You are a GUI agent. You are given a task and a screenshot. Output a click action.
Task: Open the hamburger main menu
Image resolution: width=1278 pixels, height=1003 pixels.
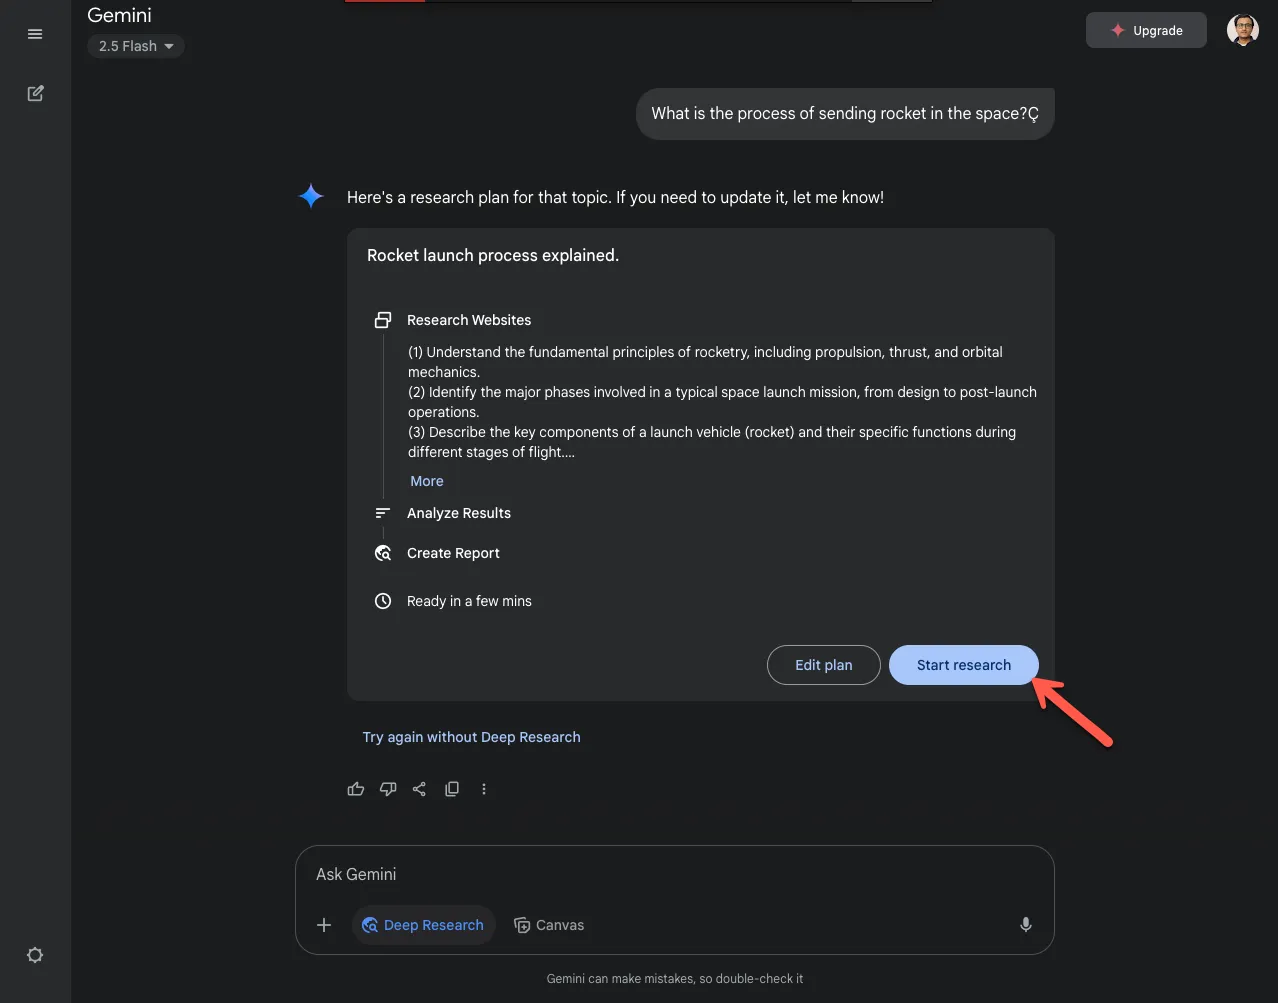tap(35, 34)
